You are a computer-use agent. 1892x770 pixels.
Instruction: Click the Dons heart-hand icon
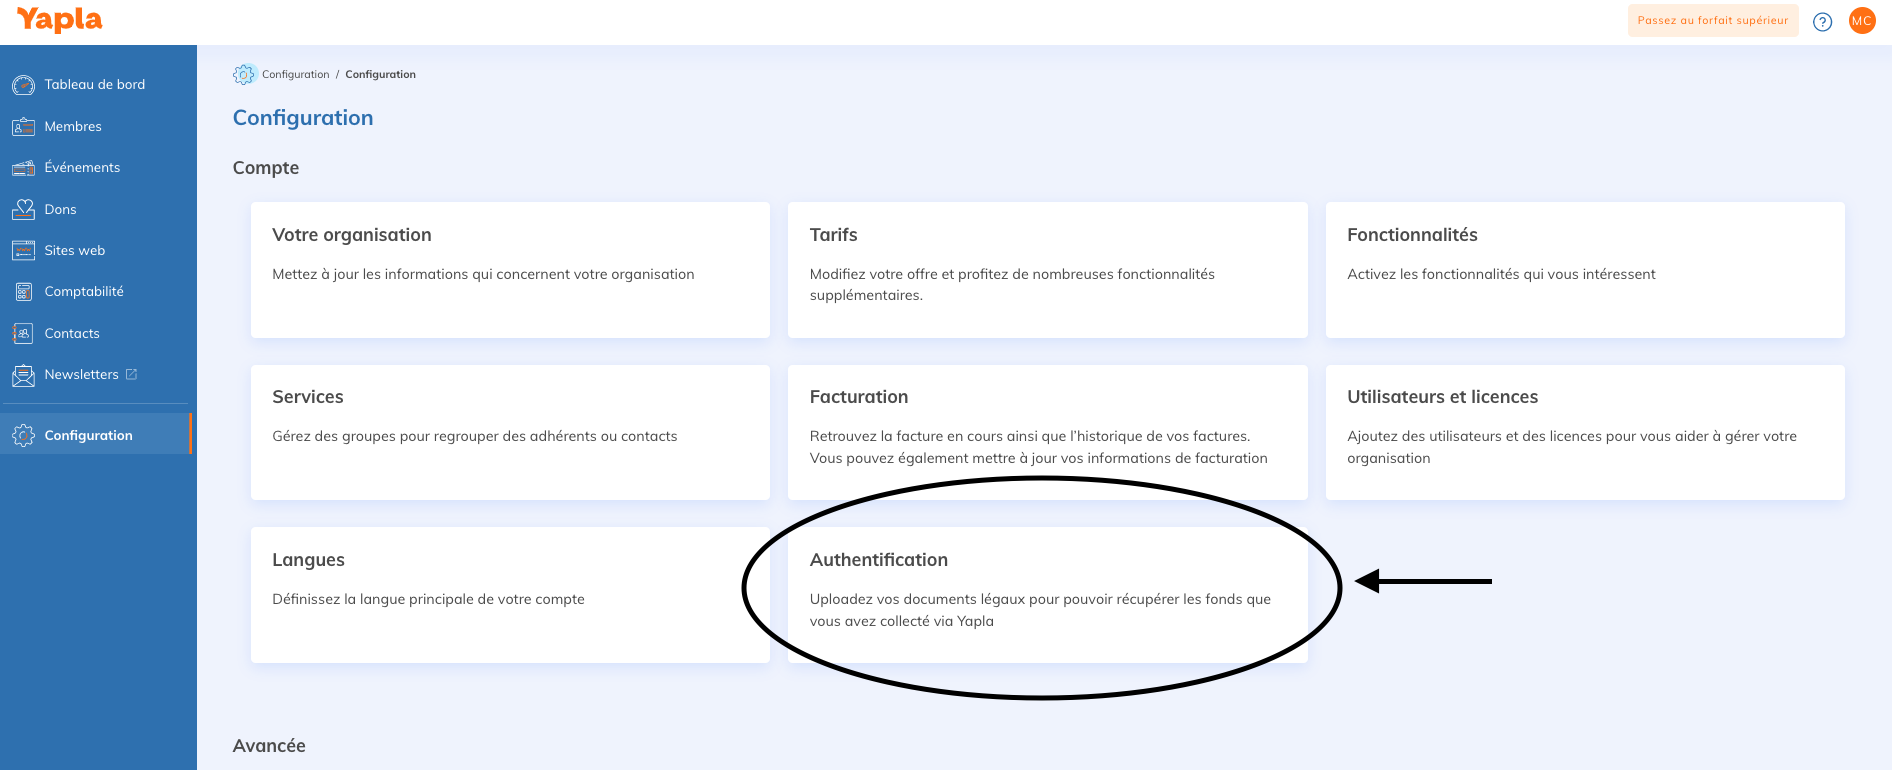click(23, 209)
